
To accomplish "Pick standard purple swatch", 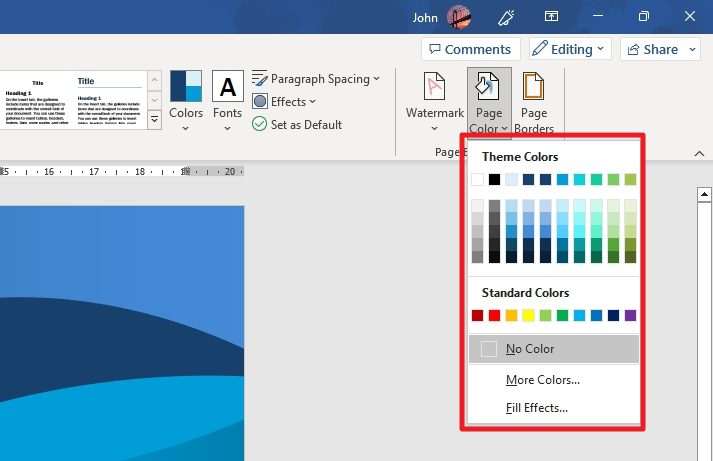I will pyautogui.click(x=631, y=316).
